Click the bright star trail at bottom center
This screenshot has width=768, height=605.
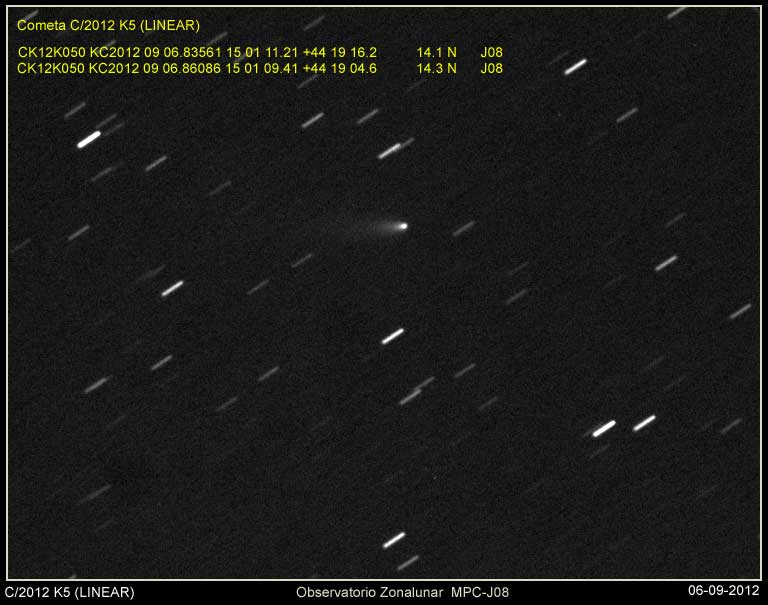(x=394, y=540)
